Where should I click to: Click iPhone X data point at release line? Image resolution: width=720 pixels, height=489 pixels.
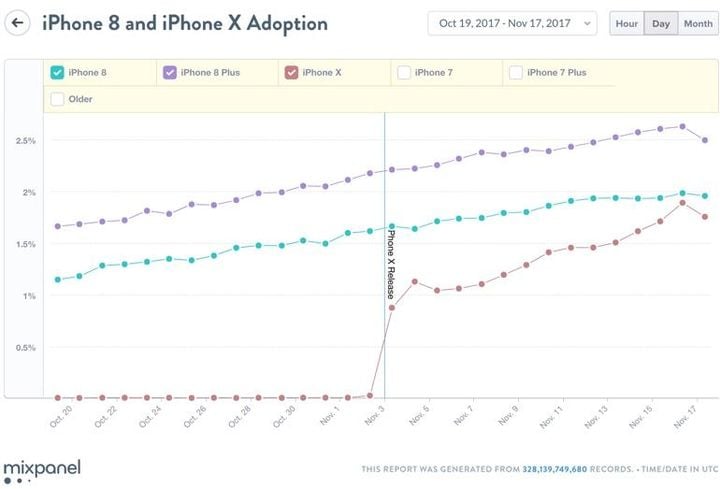392,308
